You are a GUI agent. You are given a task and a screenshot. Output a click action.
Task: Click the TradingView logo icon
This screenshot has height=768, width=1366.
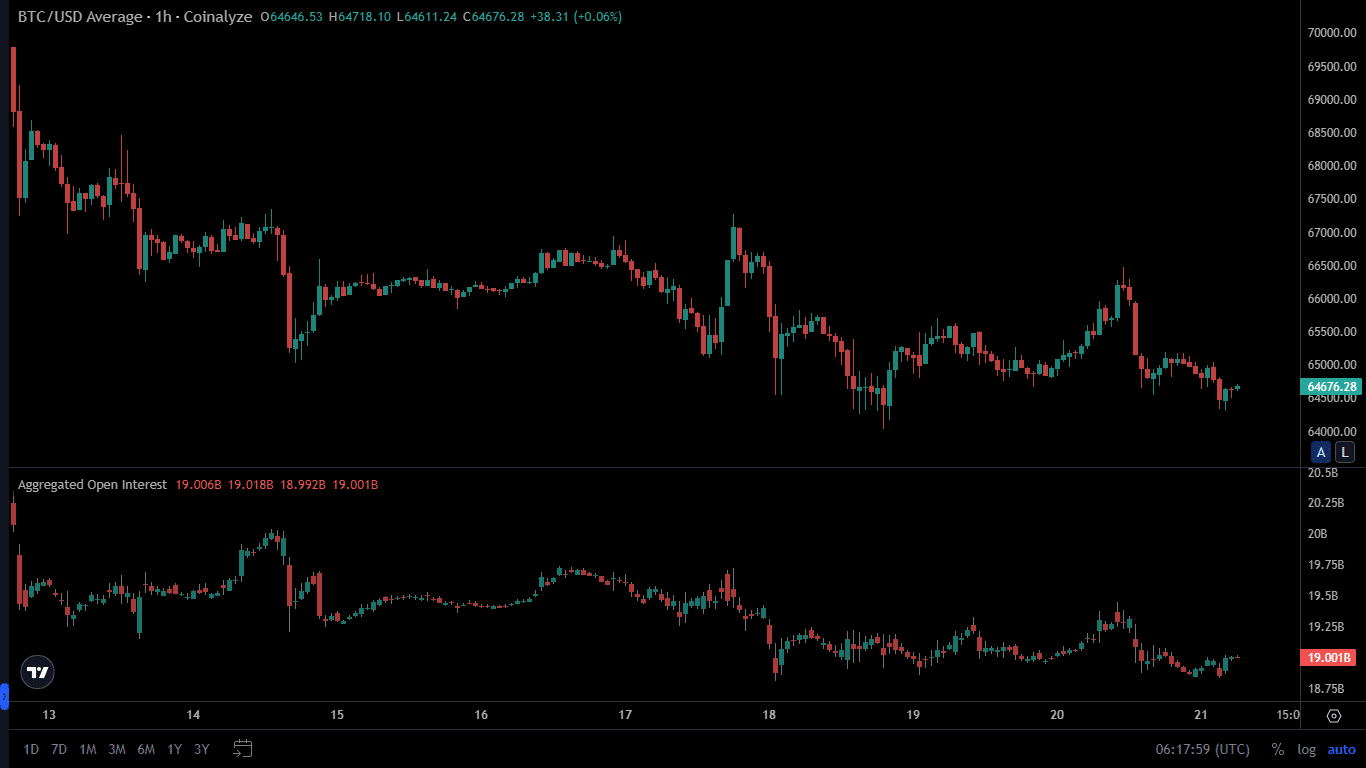(x=38, y=673)
